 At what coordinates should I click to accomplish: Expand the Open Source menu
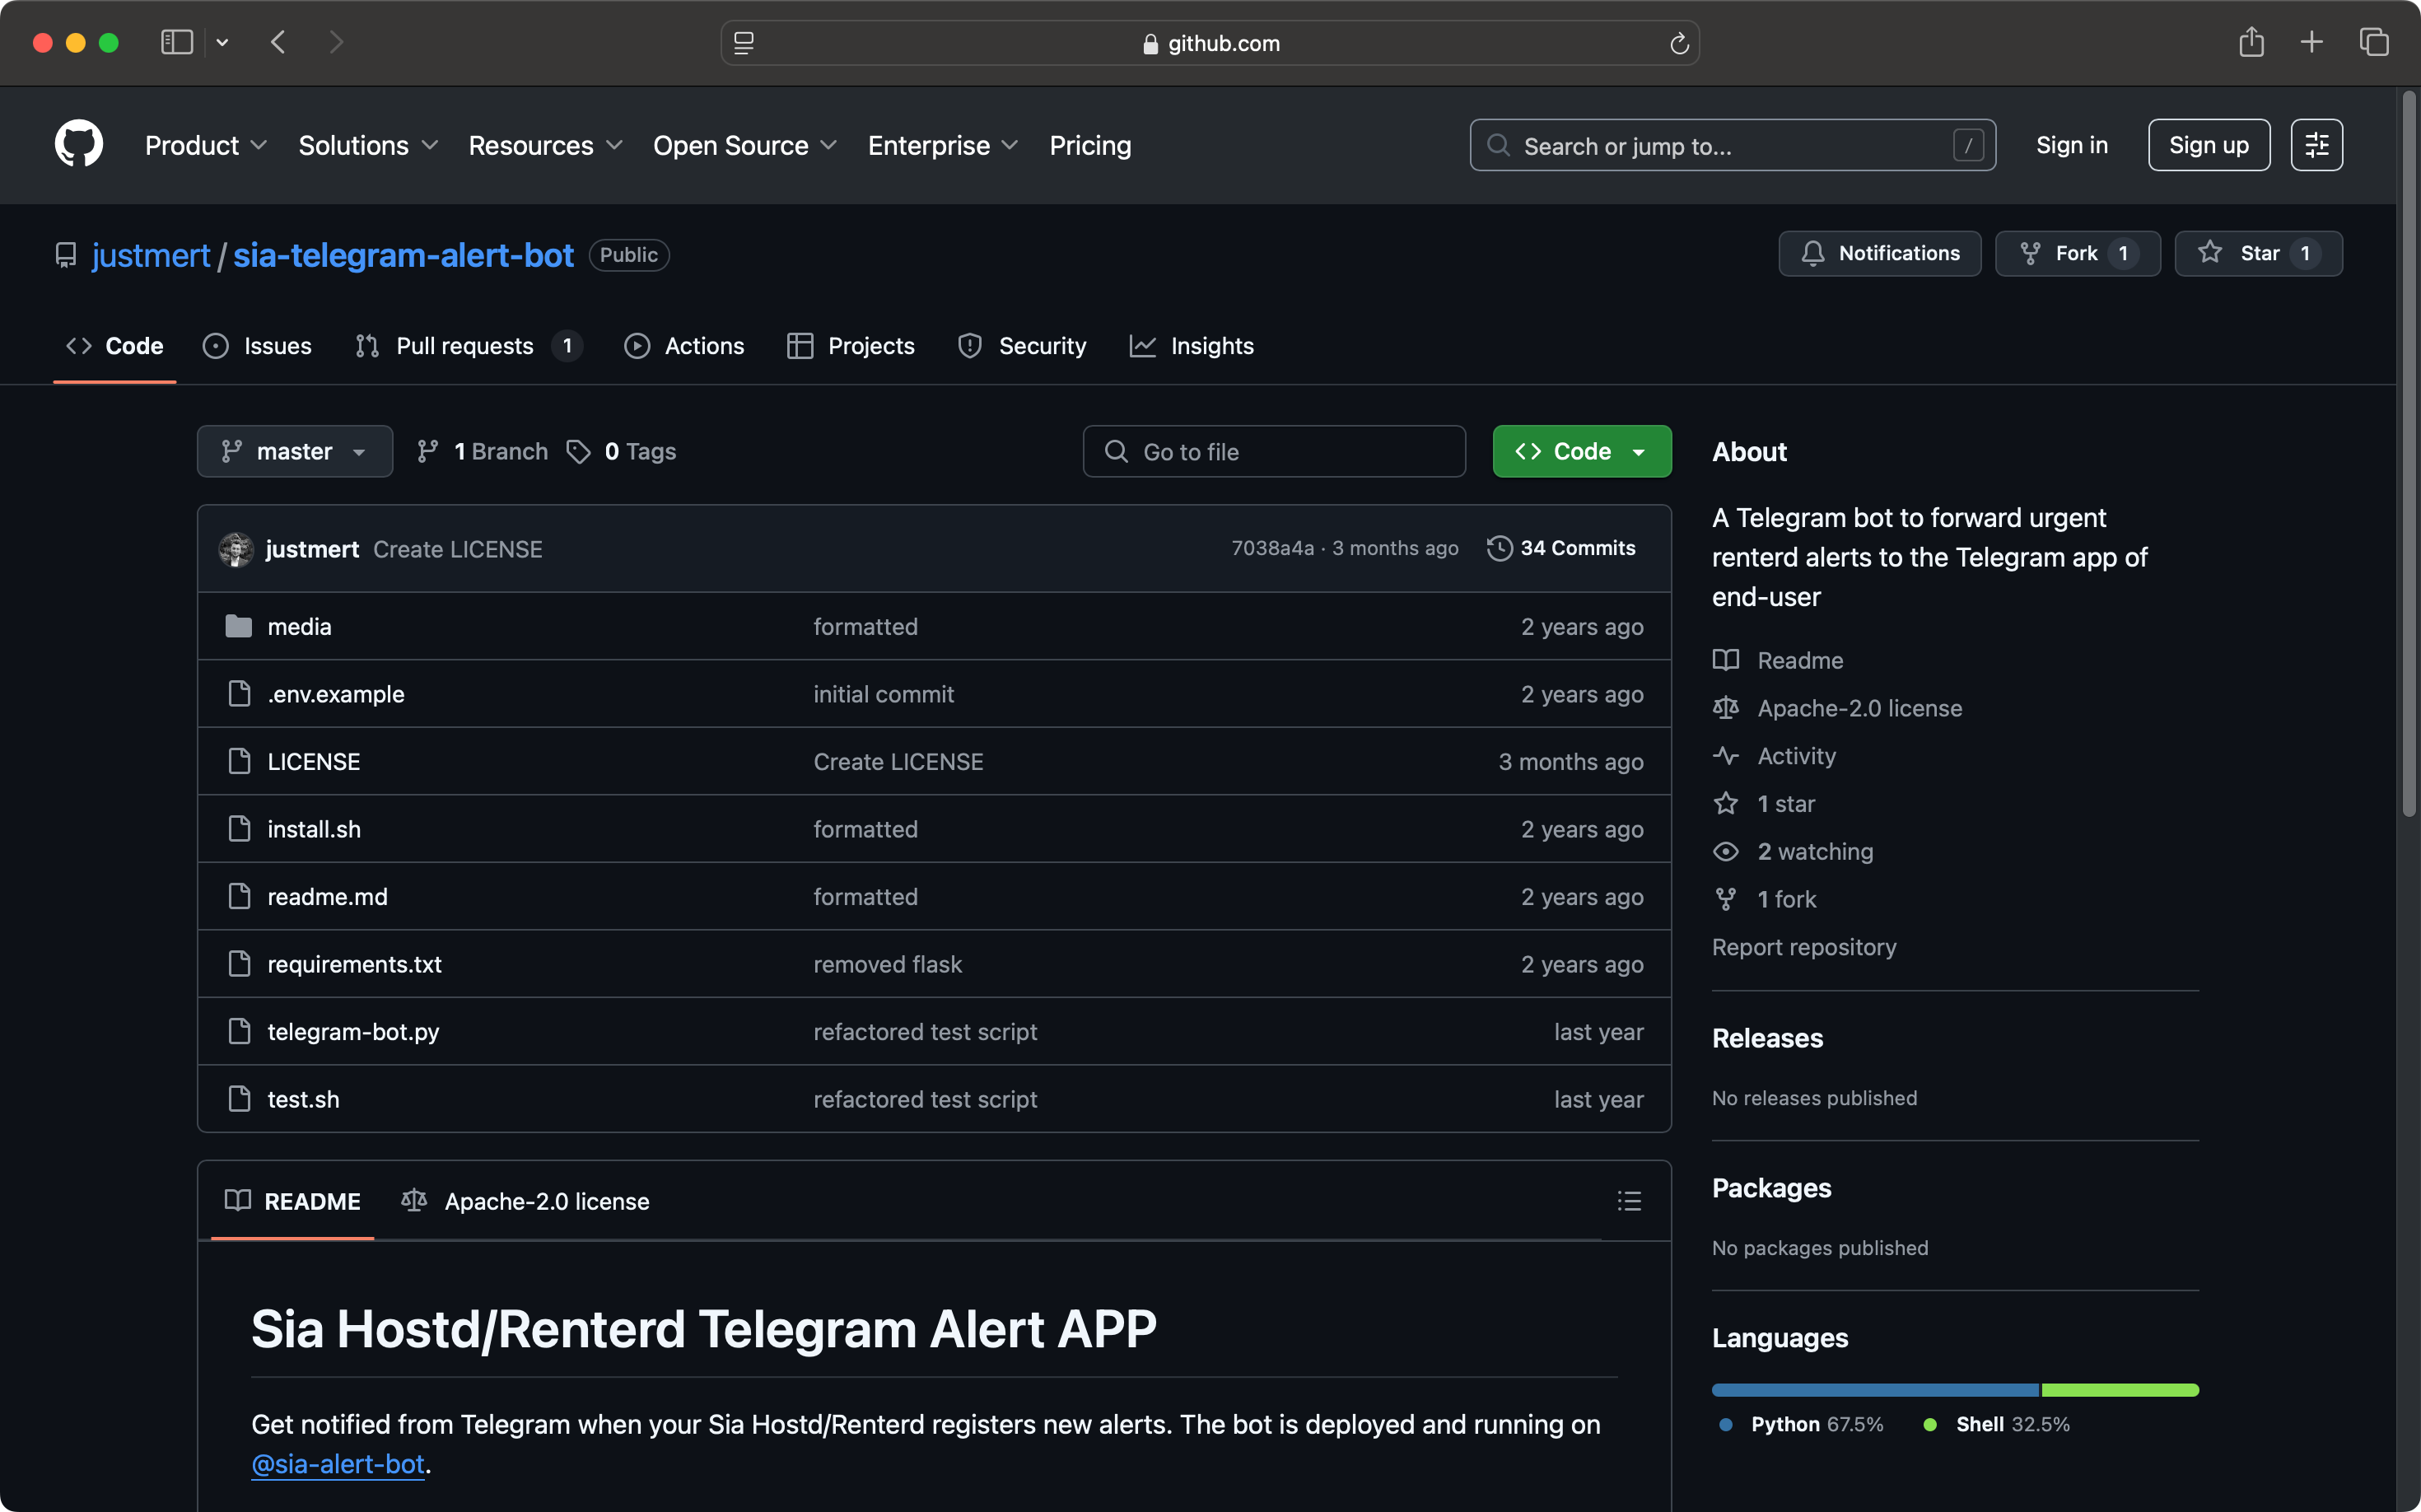pyautogui.click(x=745, y=145)
